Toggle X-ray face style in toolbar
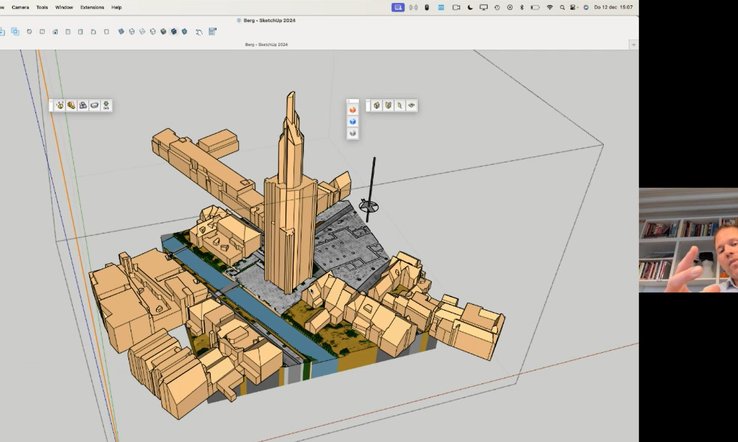The width and height of the screenshot is (738, 442). point(121,31)
